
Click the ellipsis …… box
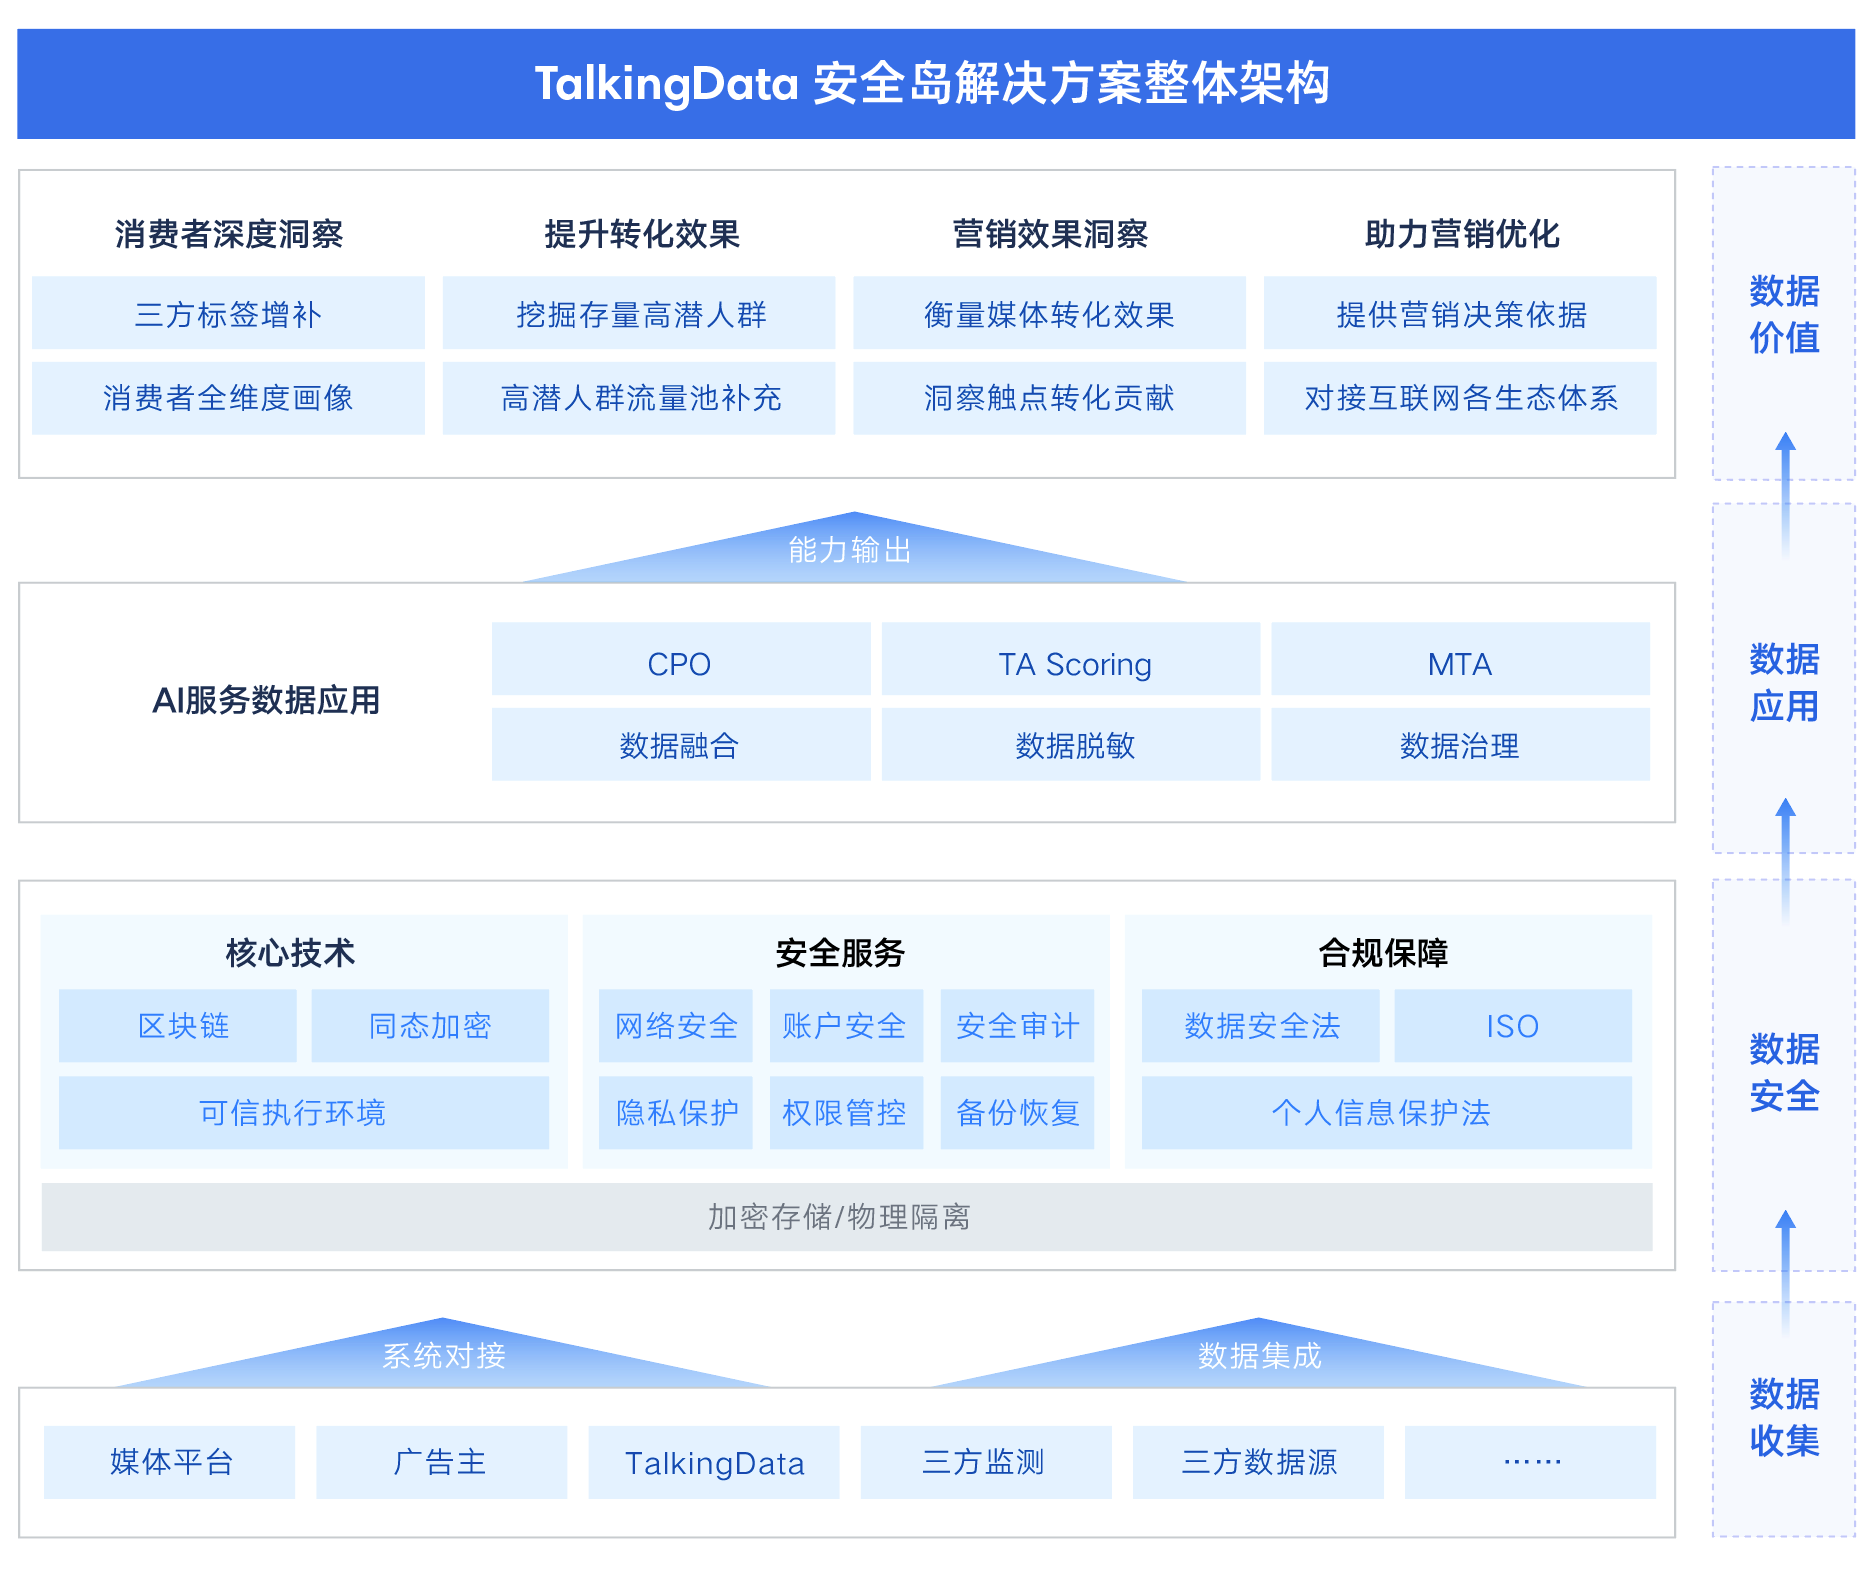1530,1462
